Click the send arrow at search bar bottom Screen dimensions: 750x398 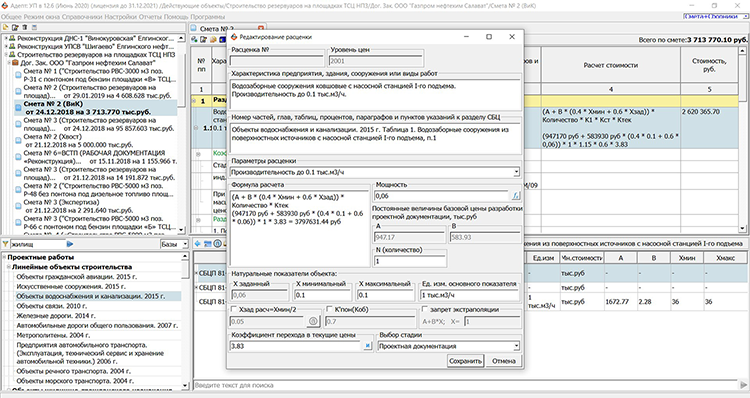pos(743,385)
